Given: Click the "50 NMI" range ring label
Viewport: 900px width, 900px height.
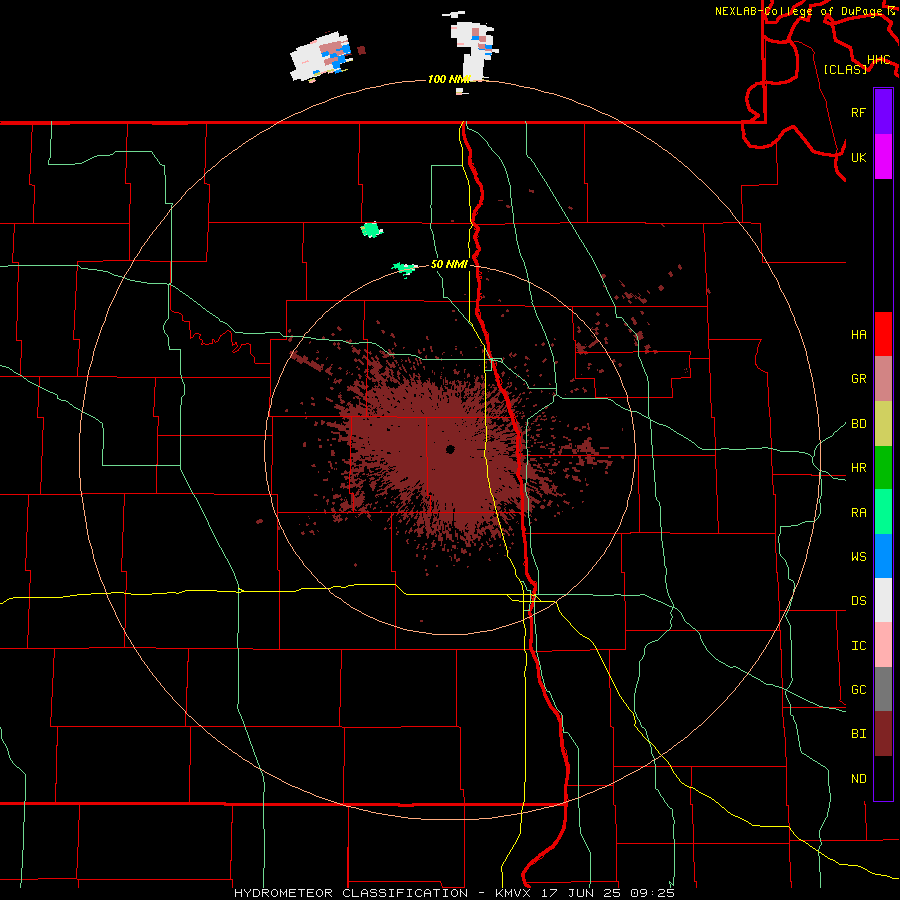Looking at the screenshot, I should (x=449, y=264).
